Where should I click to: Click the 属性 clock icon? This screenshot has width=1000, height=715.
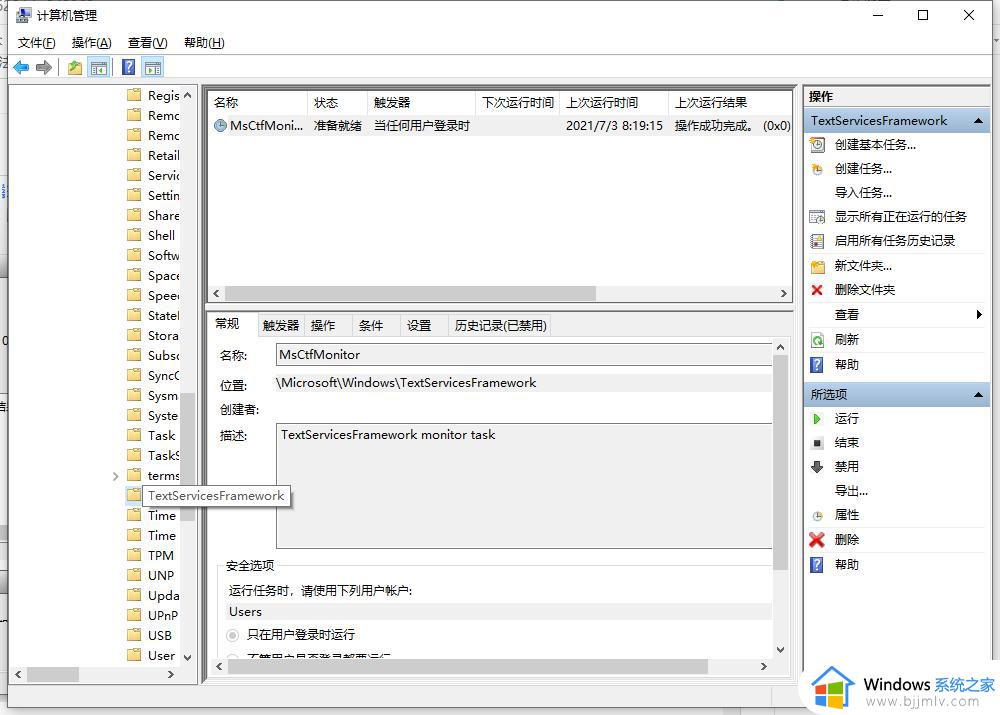(818, 516)
